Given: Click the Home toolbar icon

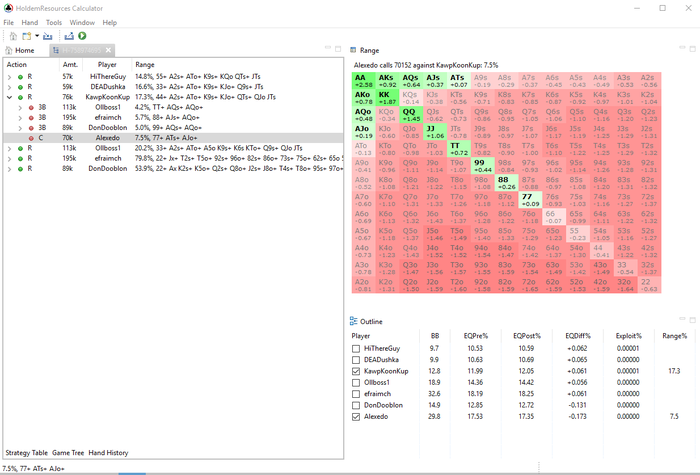Looking at the screenshot, I should point(13,36).
